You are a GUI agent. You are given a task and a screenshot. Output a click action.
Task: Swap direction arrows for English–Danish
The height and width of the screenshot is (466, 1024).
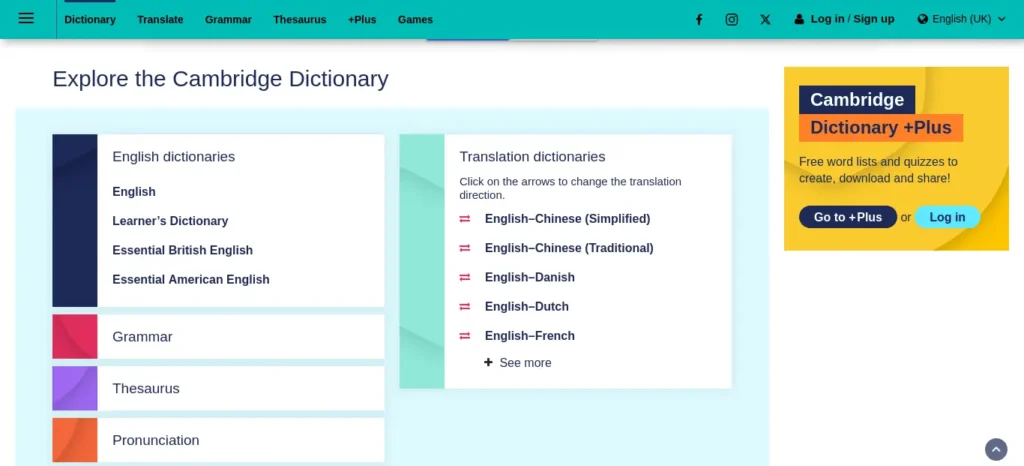[x=465, y=278]
